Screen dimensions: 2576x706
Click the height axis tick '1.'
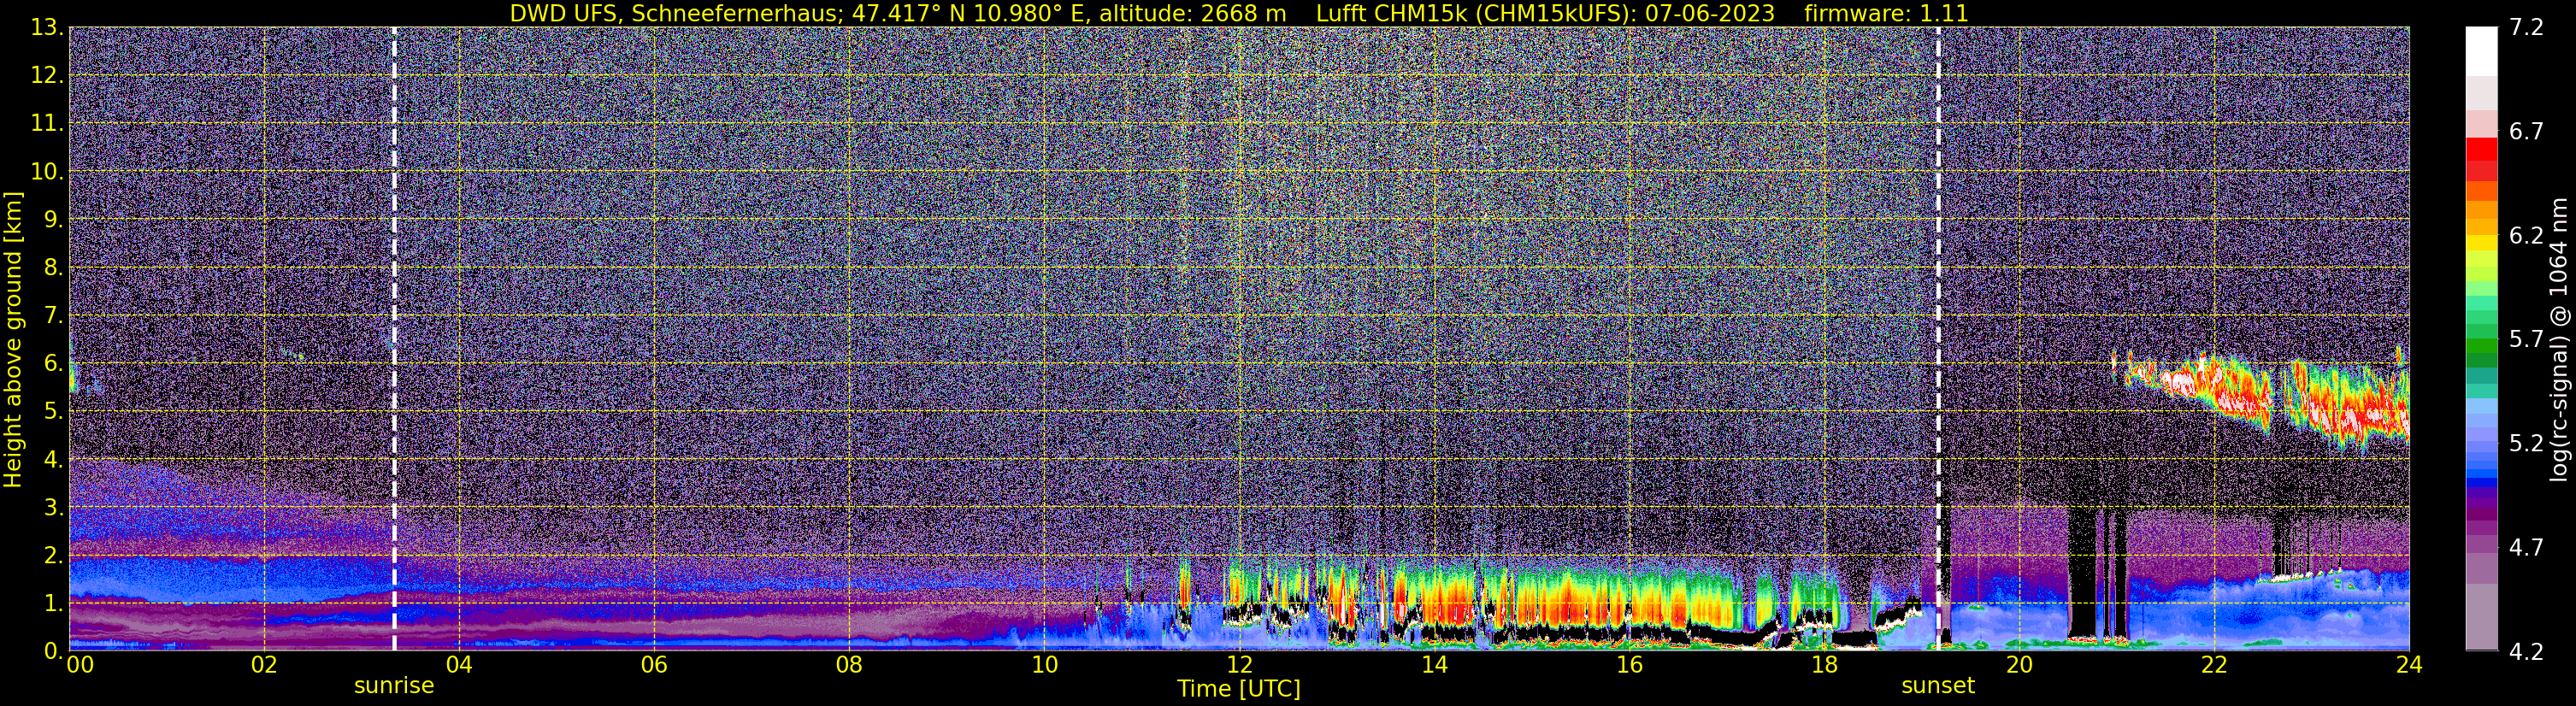tap(53, 603)
